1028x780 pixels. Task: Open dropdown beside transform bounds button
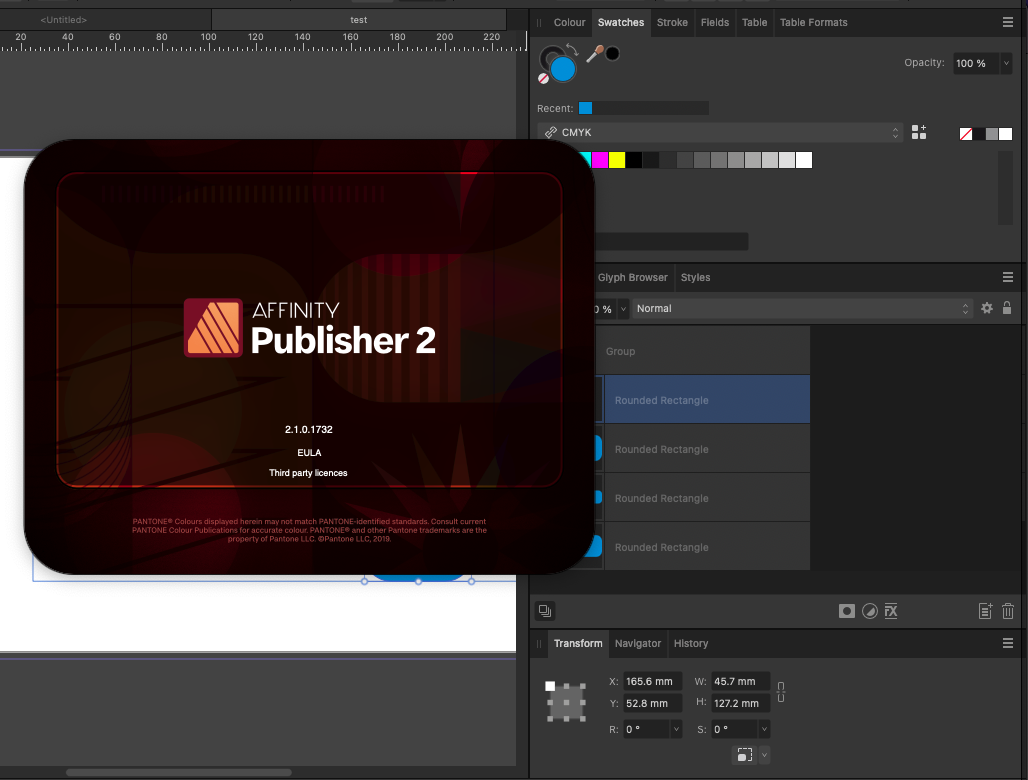pyautogui.click(x=764, y=755)
